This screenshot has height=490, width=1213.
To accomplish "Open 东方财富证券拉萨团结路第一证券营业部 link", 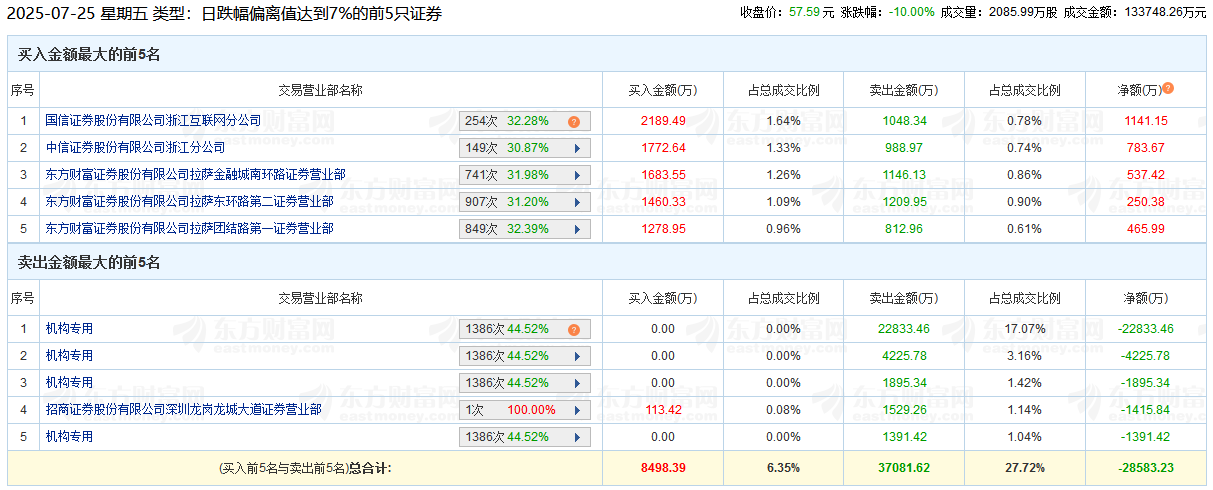I will (189, 229).
